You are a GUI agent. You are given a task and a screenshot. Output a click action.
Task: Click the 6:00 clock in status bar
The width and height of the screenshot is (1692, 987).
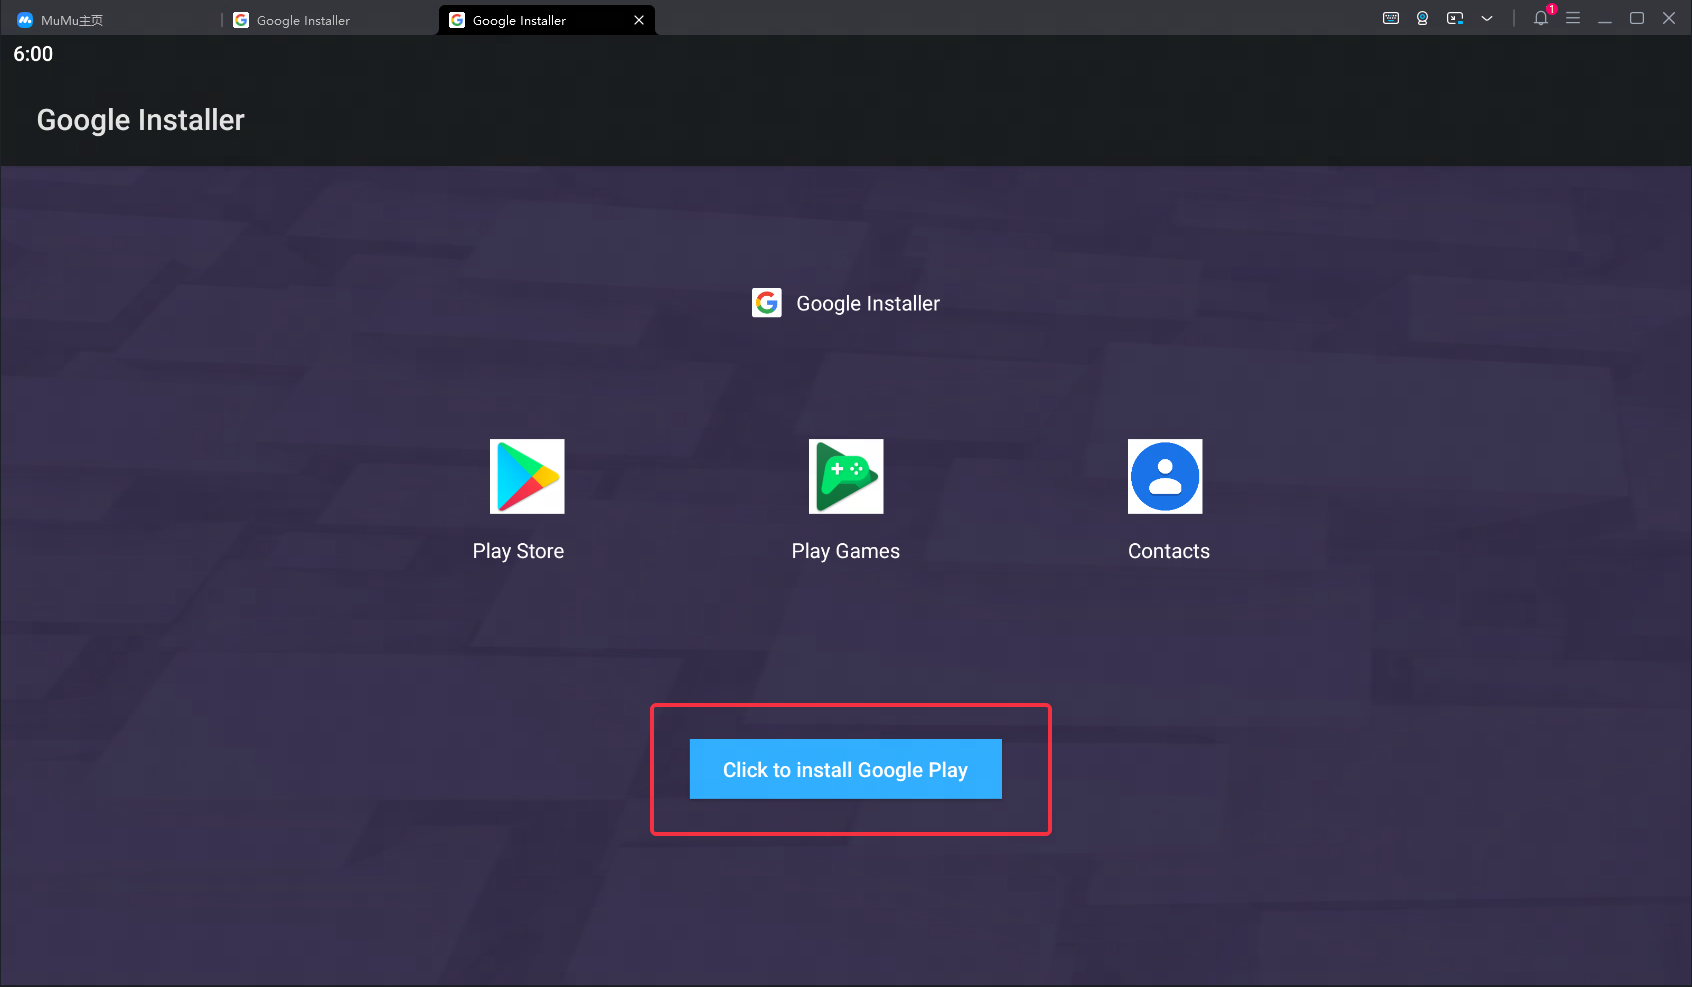[x=33, y=54]
